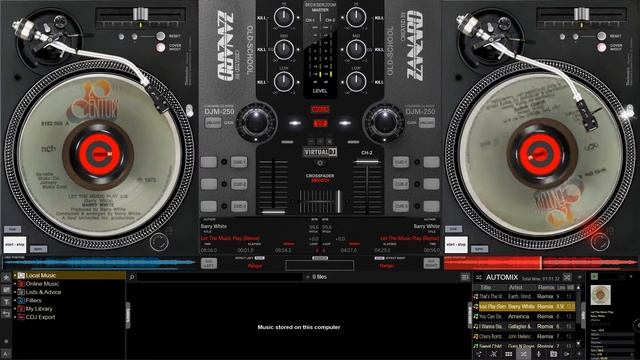
Task: Select the Gallagher & track row
Action: (x=524, y=327)
